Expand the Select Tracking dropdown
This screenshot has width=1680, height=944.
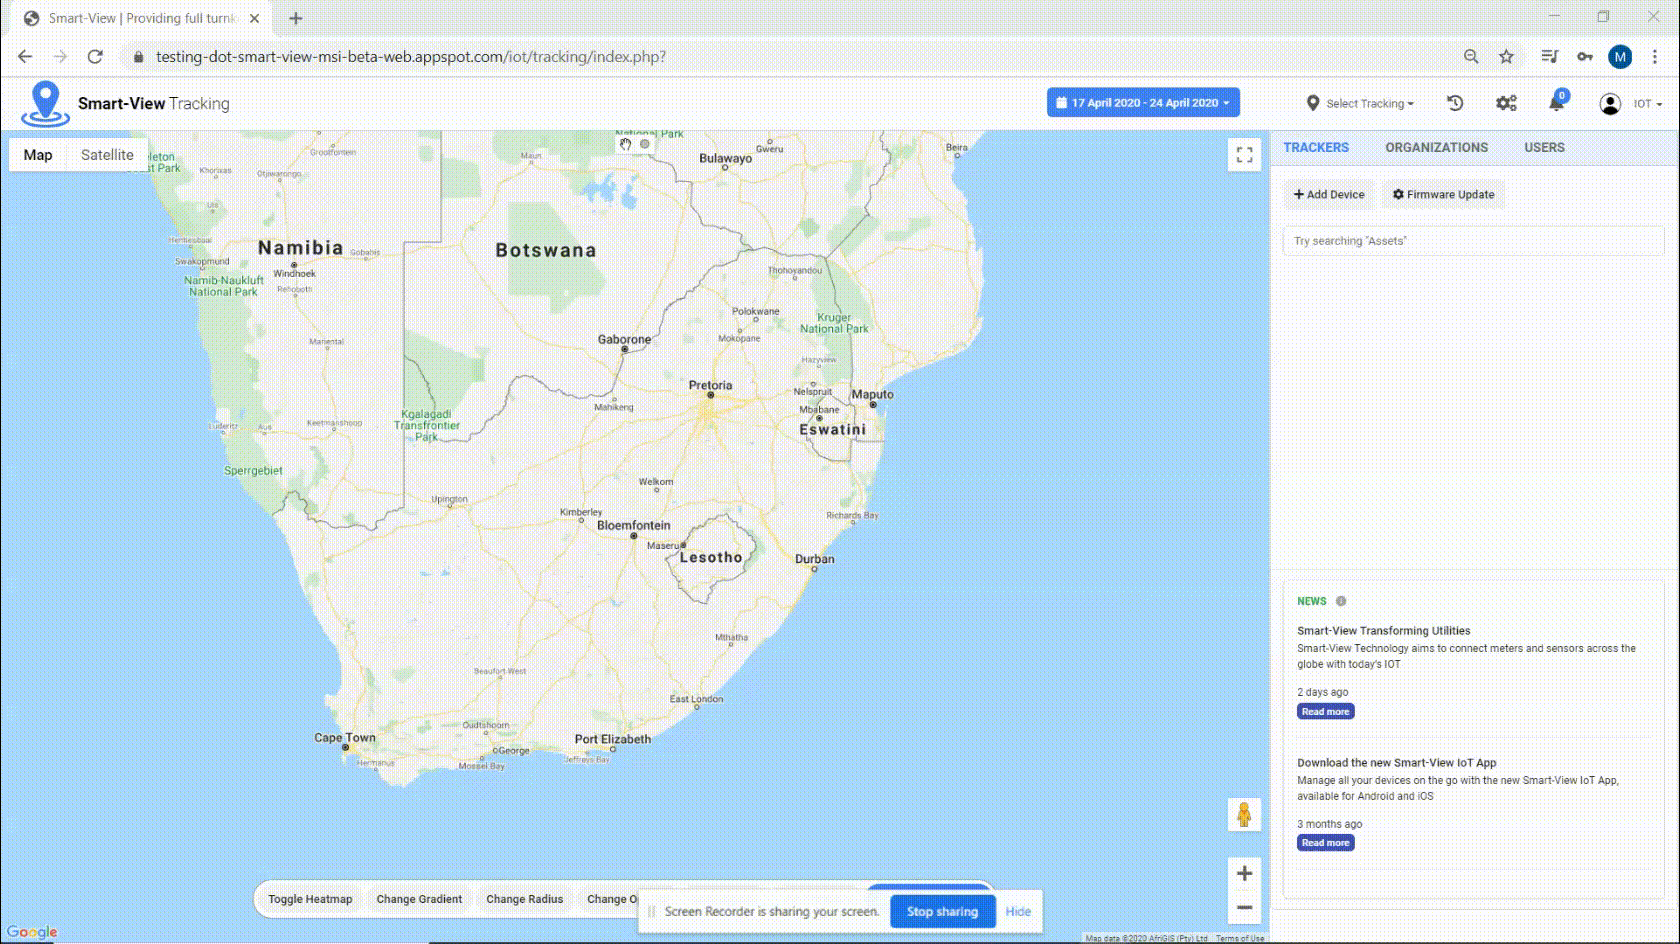[x=1360, y=103]
